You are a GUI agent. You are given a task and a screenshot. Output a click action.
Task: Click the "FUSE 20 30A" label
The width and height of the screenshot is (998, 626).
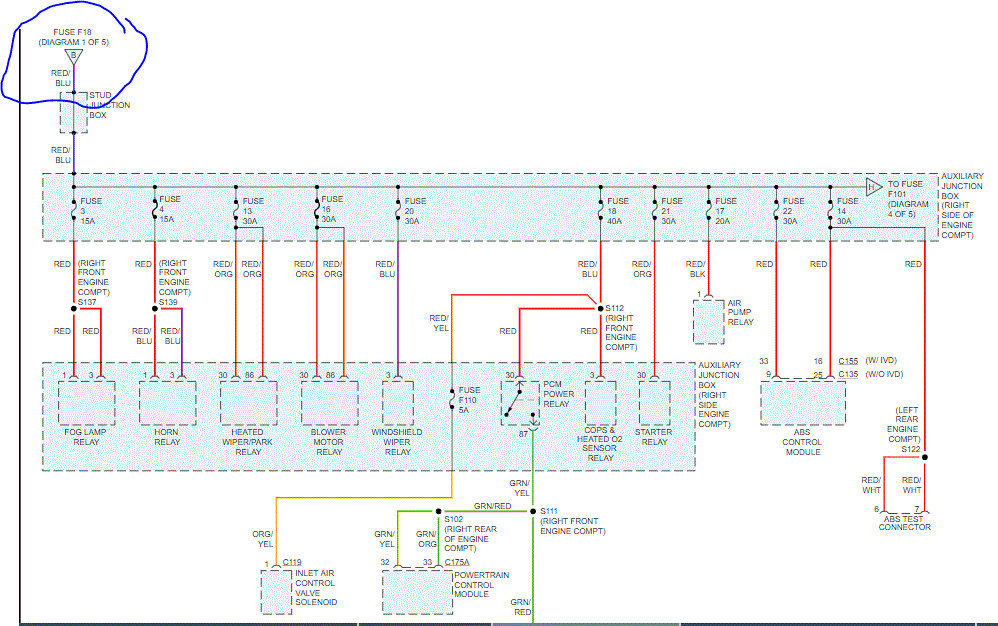tap(415, 211)
